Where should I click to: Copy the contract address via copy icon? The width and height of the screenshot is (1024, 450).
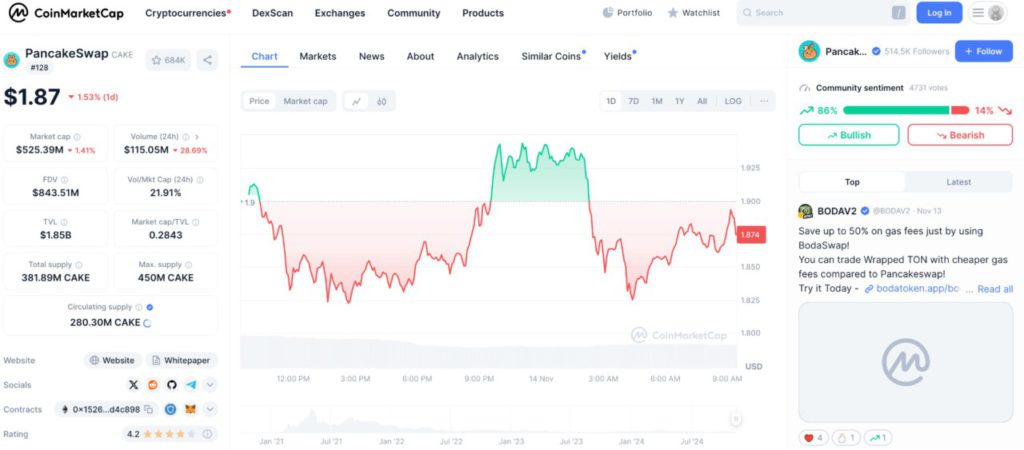click(x=148, y=409)
